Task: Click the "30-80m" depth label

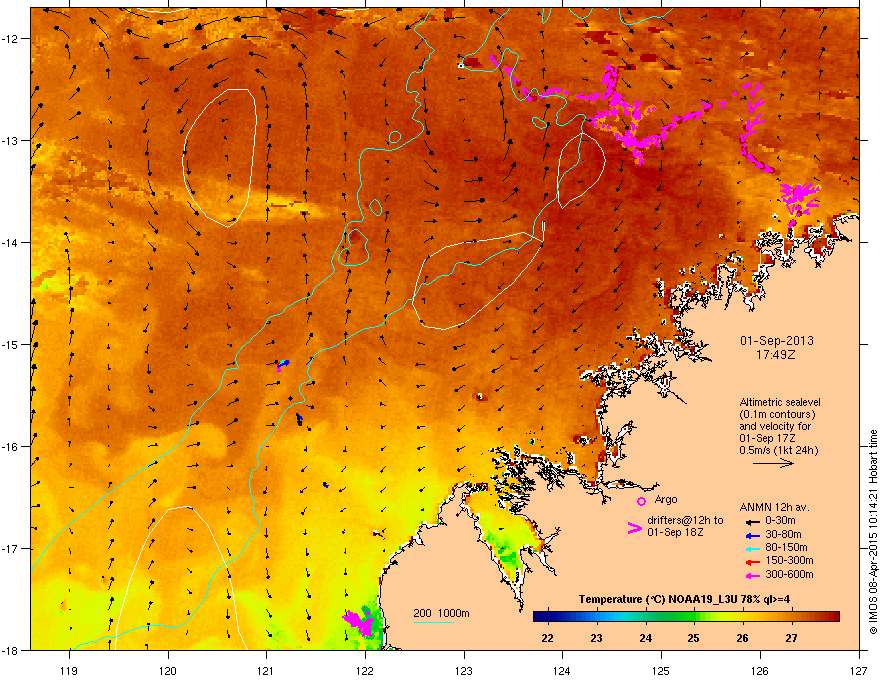Action: point(783,534)
